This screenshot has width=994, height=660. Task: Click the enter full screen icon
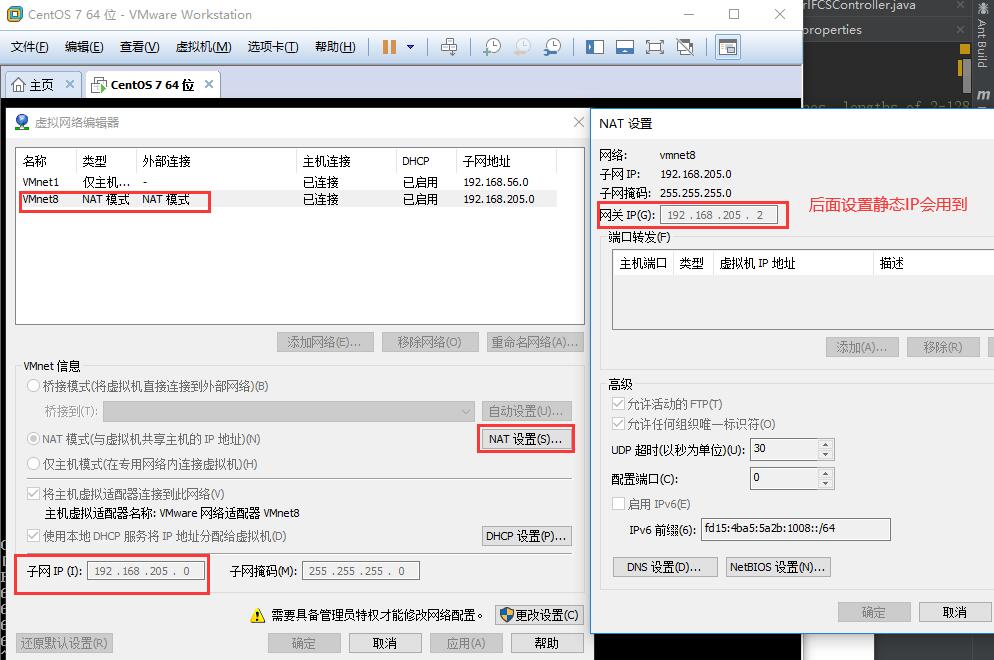tap(654, 47)
